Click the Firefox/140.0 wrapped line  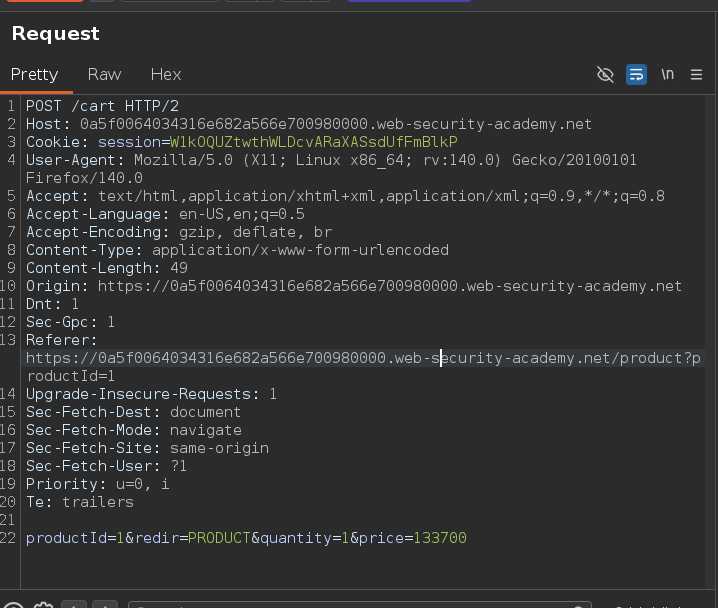click(x=84, y=178)
